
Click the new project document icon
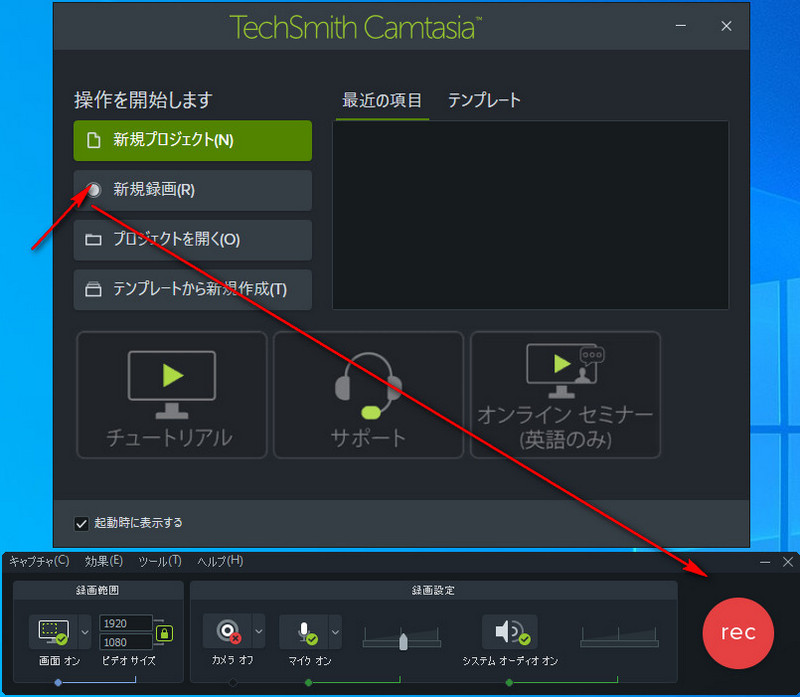93,140
